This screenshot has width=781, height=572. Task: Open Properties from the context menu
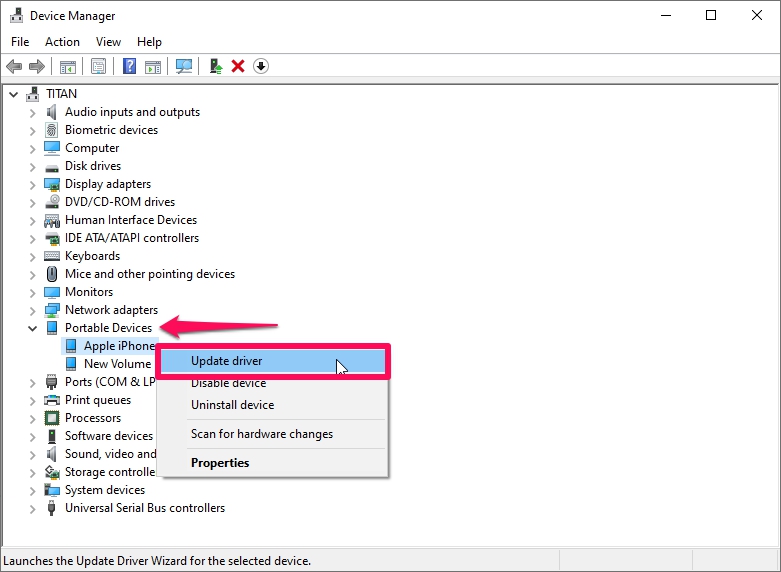pos(273,463)
